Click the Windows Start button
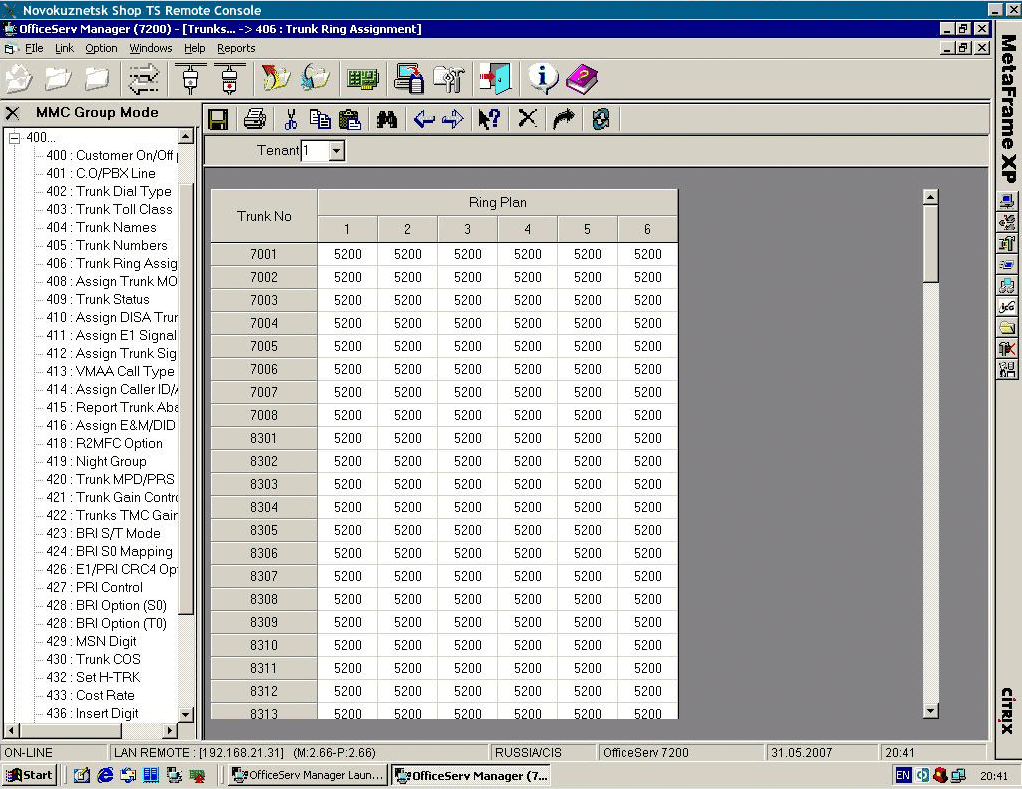1022x789 pixels. pyautogui.click(x=30, y=775)
